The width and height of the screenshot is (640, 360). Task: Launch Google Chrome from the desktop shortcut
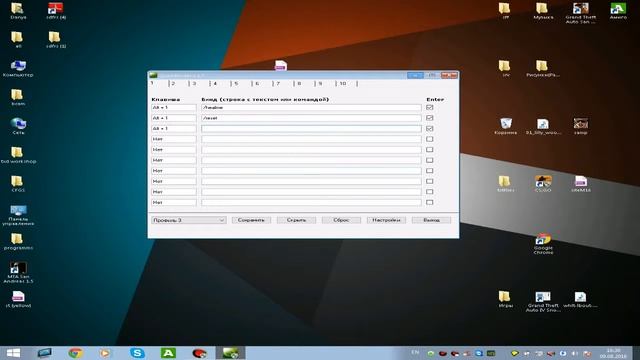[x=543, y=244]
